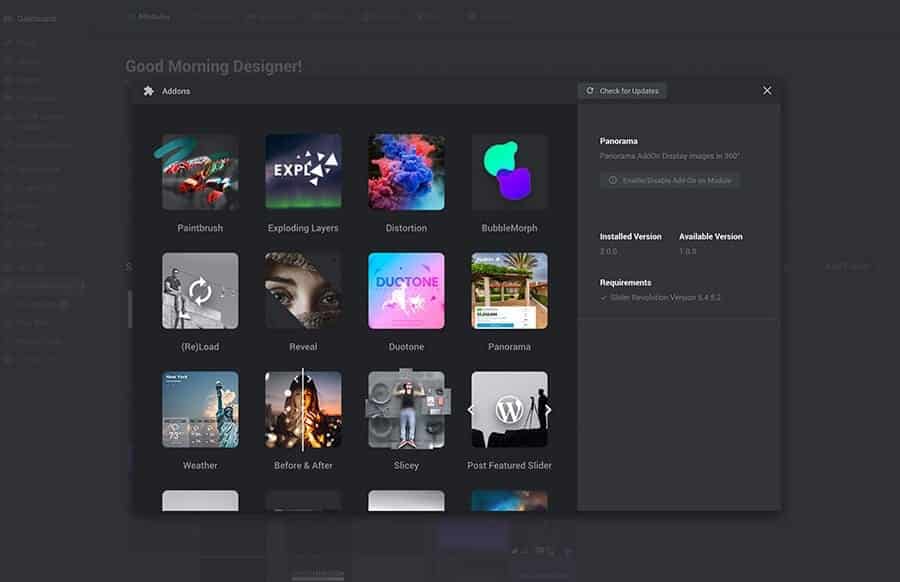Click the partially visible addon in the bottom row
Viewport: 900px width, 582px height.
pyautogui.click(x=200, y=505)
